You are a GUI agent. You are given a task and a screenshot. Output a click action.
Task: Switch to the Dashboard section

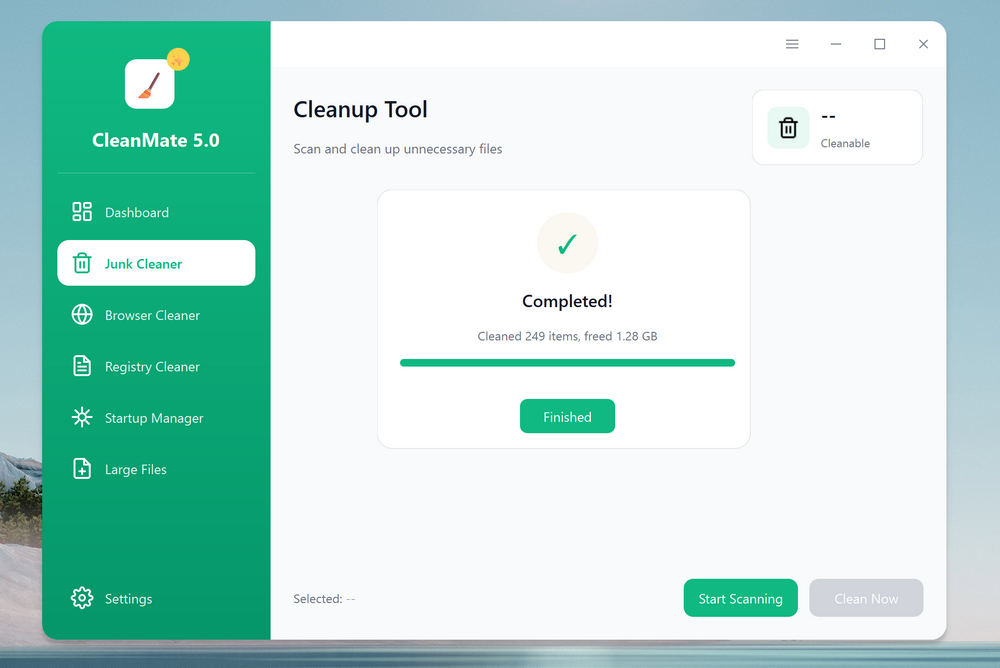pos(137,212)
